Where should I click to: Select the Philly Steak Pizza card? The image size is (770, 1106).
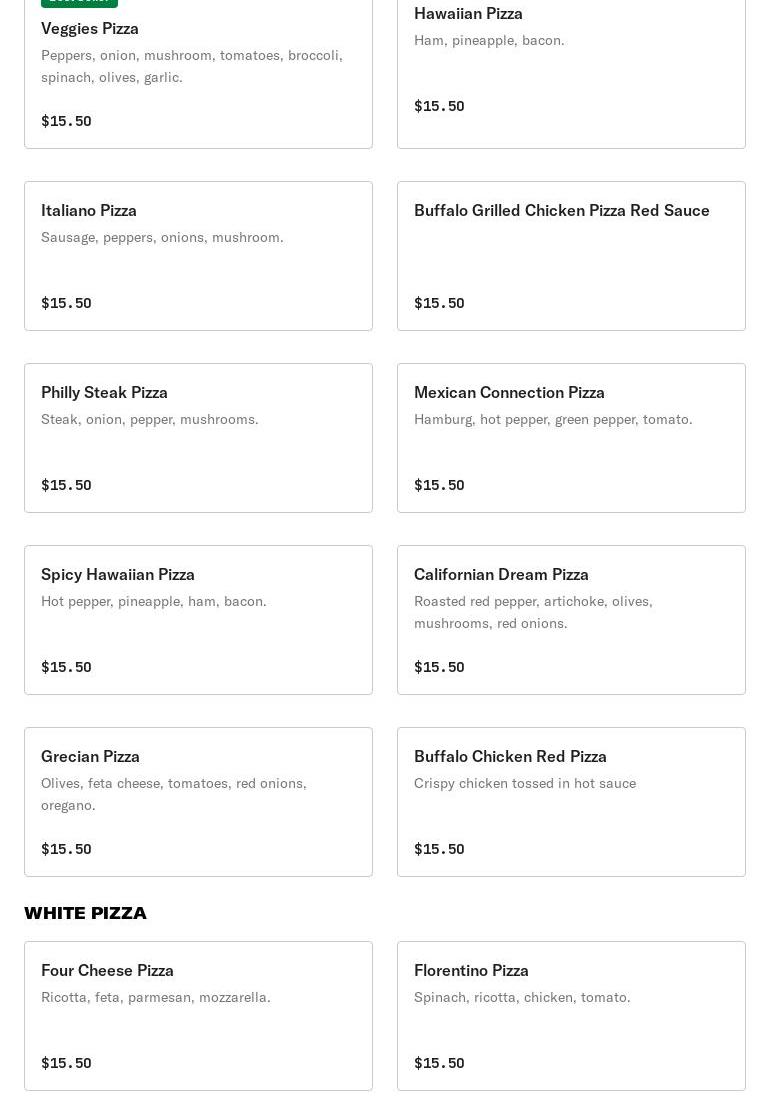(198, 438)
